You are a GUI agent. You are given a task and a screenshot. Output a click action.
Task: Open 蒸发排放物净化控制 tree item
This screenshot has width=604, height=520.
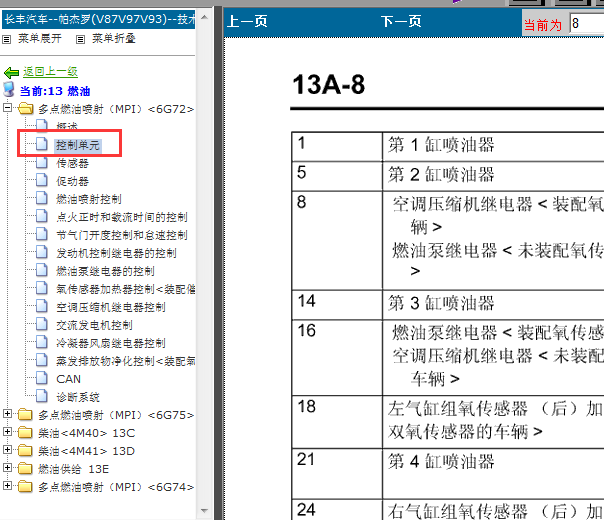(126, 361)
